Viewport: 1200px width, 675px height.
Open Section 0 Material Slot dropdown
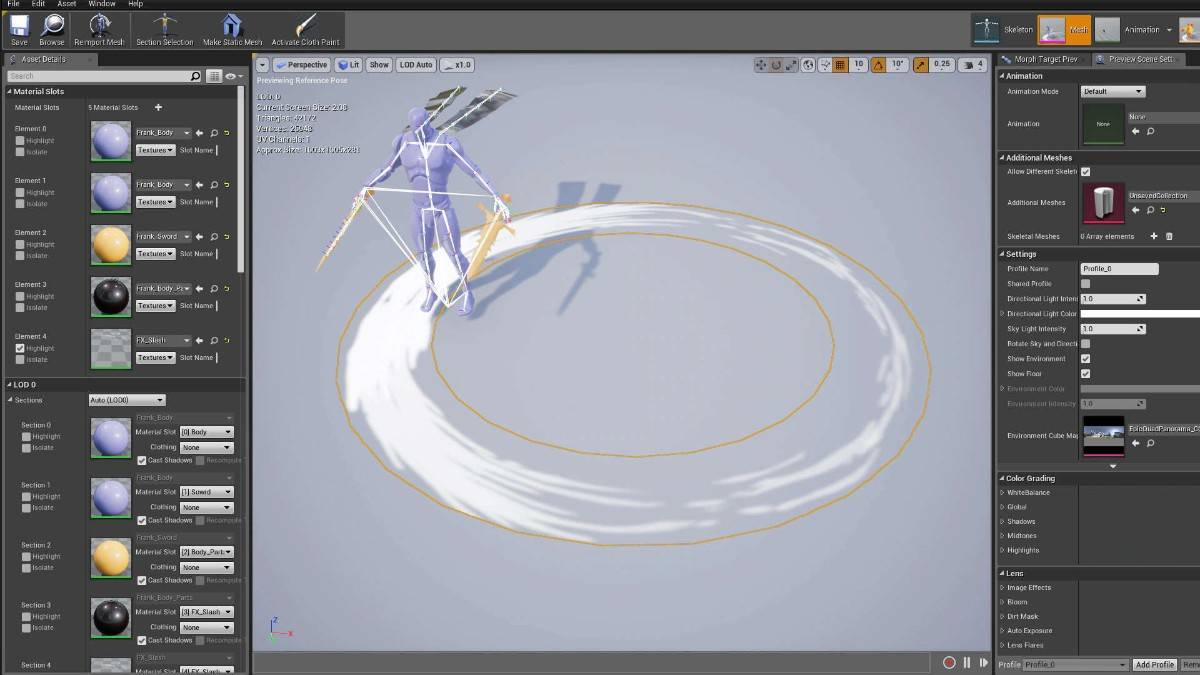tap(206, 432)
